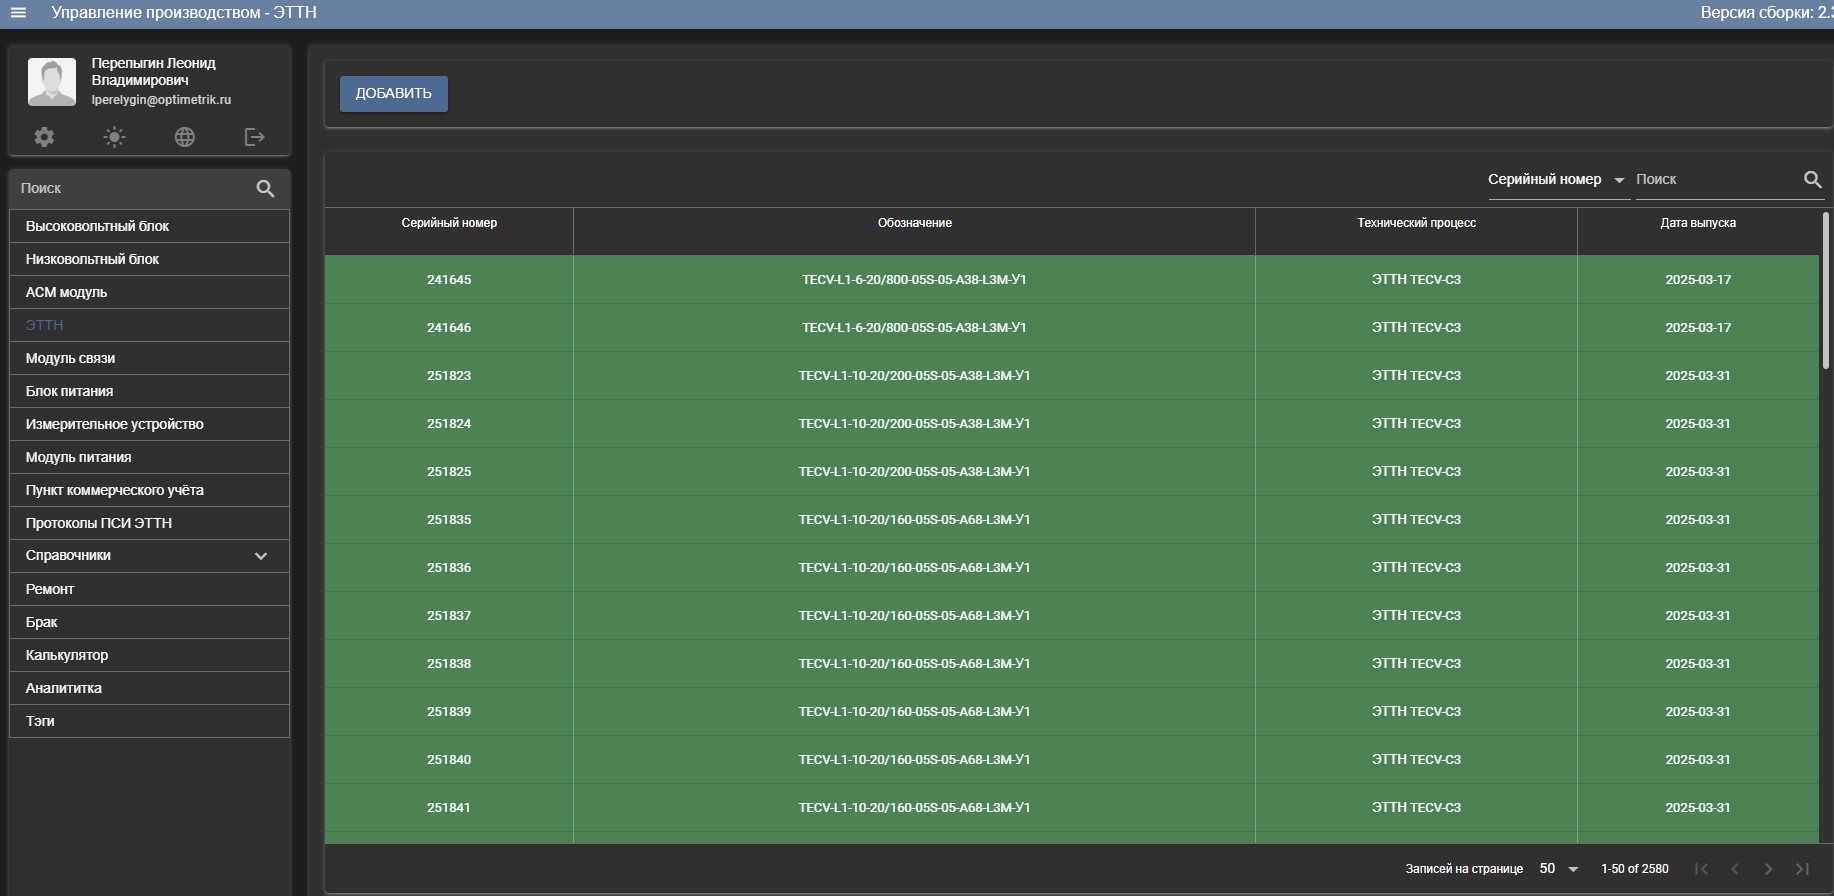Expand the Справочники menu section
1834x896 pixels.
pyautogui.click(x=149, y=556)
